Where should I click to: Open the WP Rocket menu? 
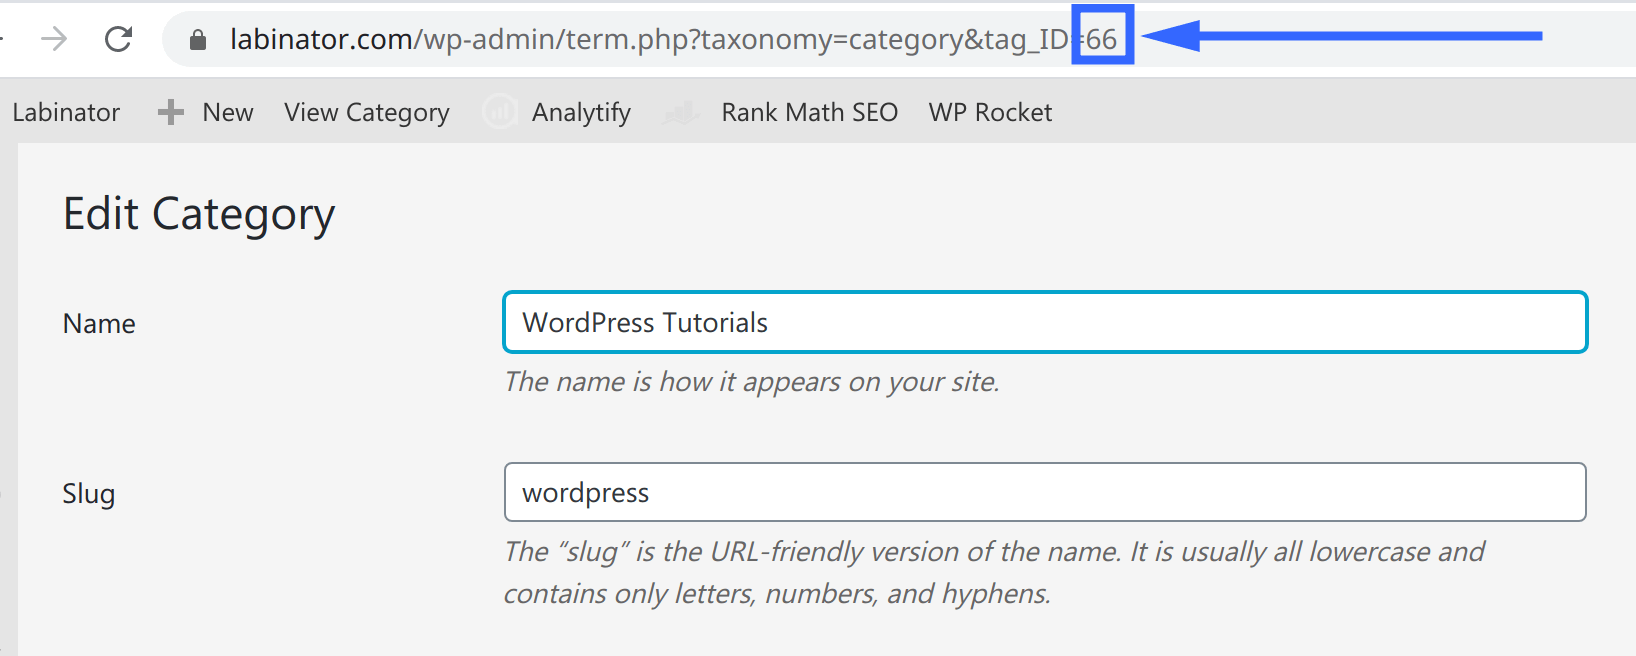[x=990, y=112]
